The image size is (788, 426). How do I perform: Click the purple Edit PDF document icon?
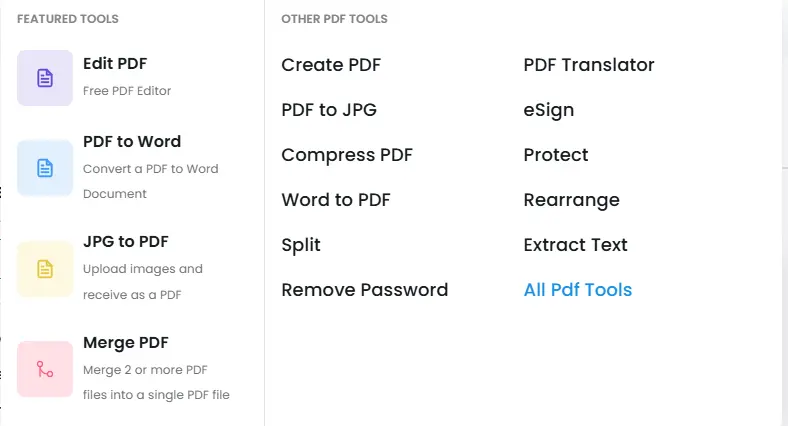(45, 78)
